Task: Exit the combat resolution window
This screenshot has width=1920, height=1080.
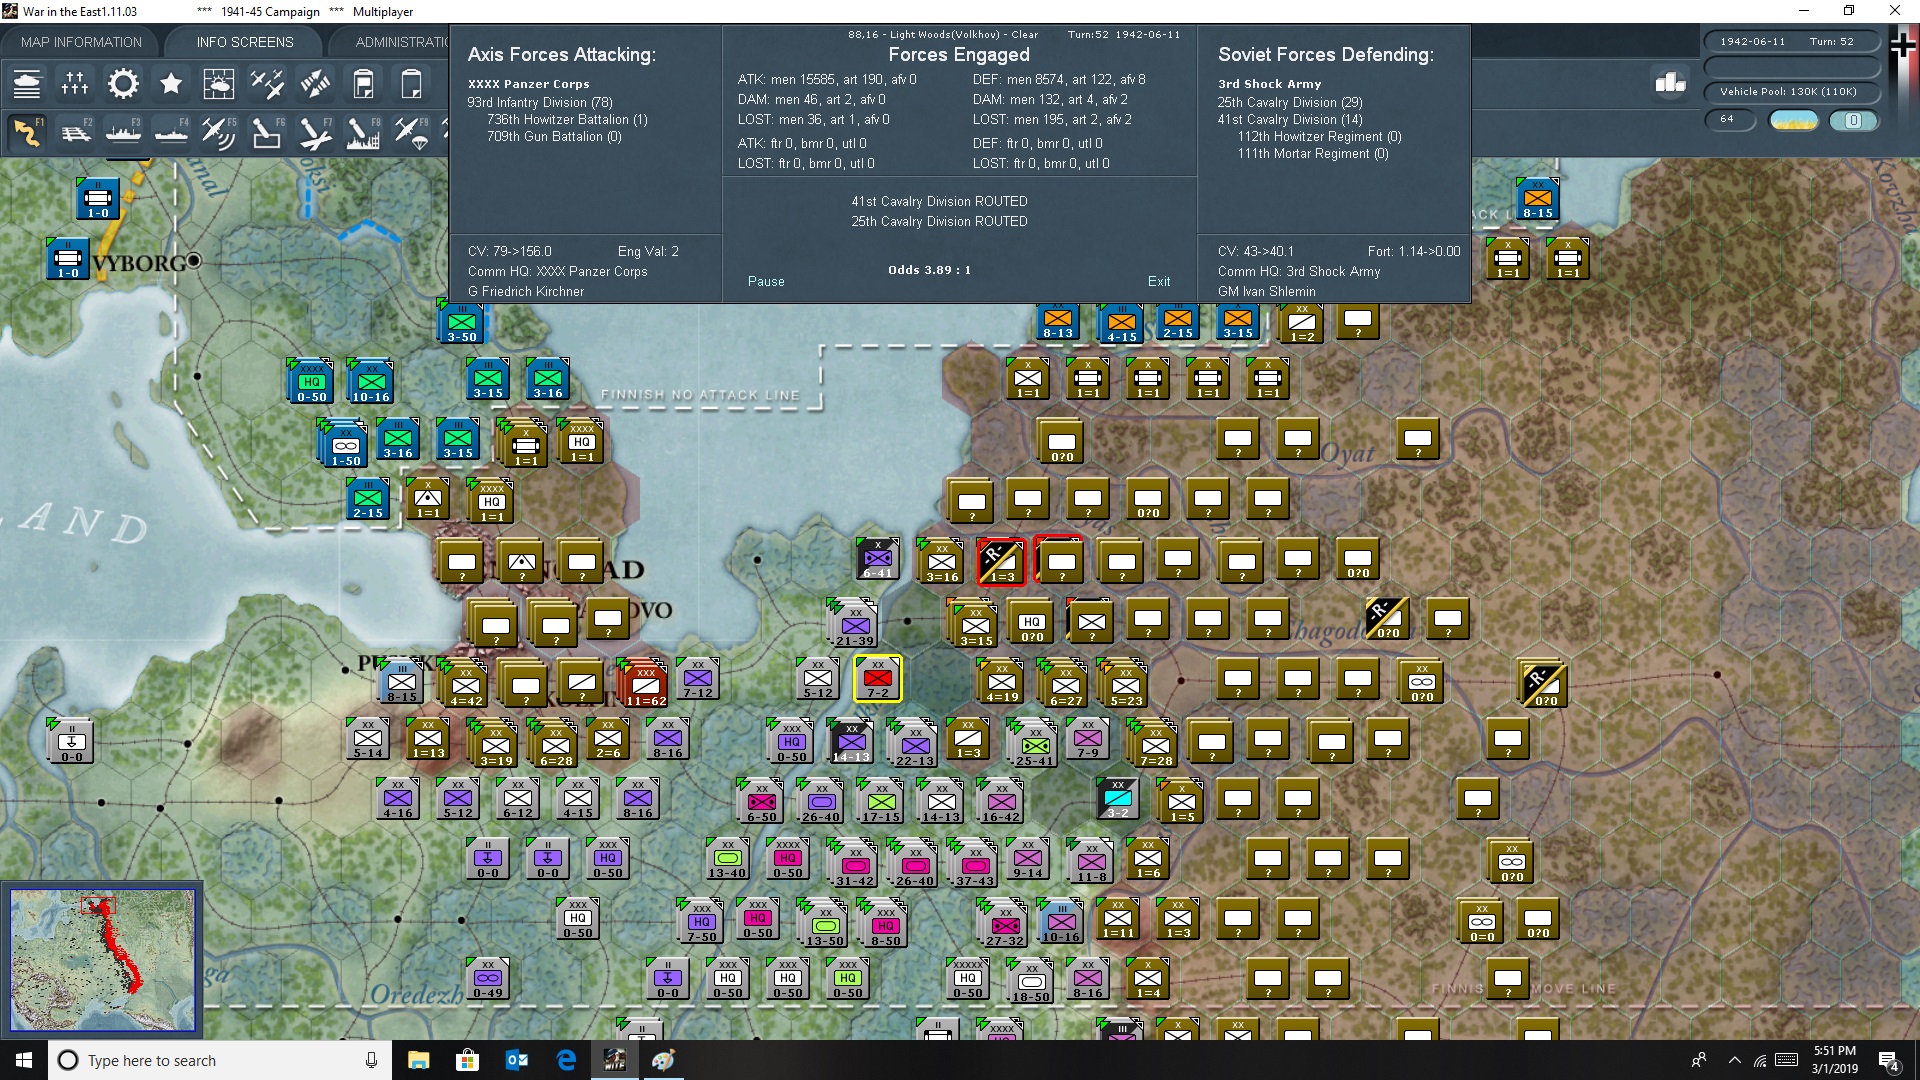Action: click(1159, 282)
